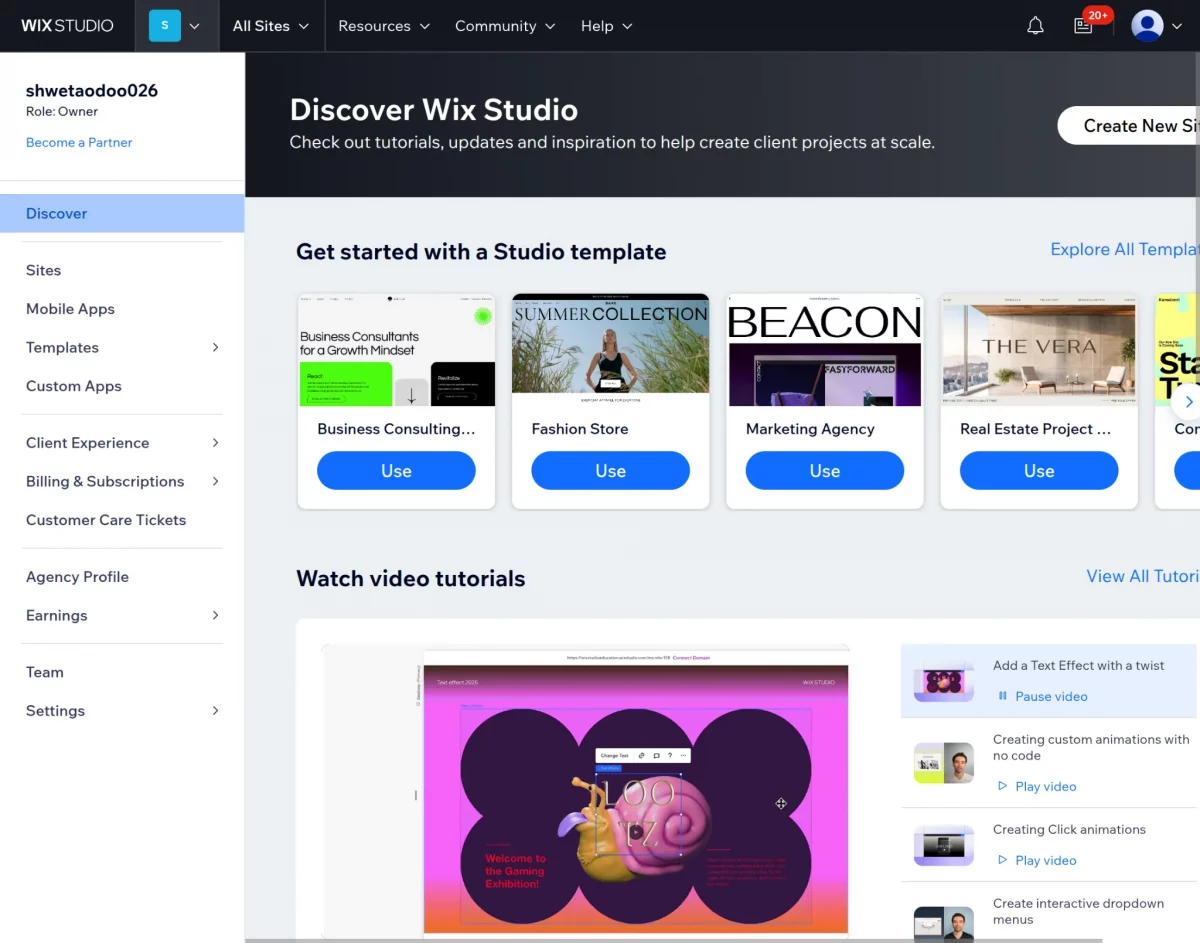This screenshot has width=1200, height=943.
Task: Select 'Add a Text Effect with a twist' title
Action: coord(1078,665)
